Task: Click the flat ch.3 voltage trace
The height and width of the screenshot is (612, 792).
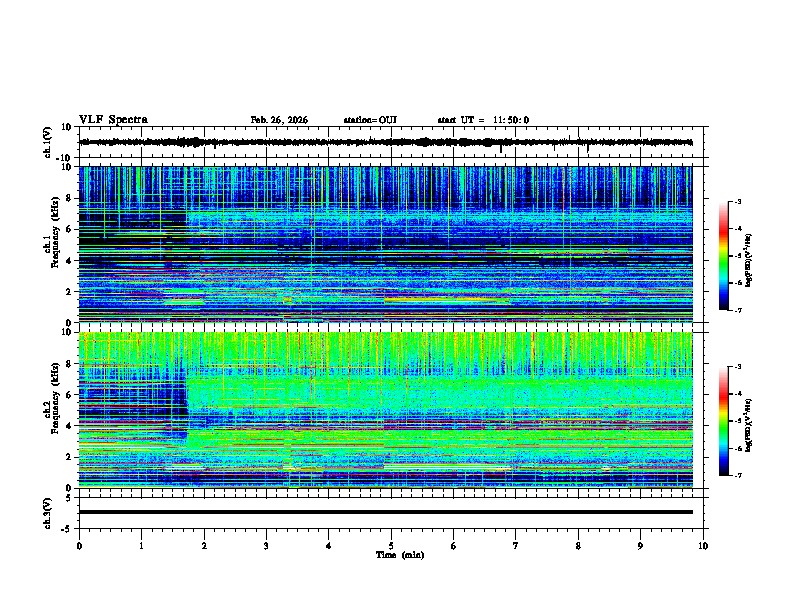Action: [x=386, y=512]
